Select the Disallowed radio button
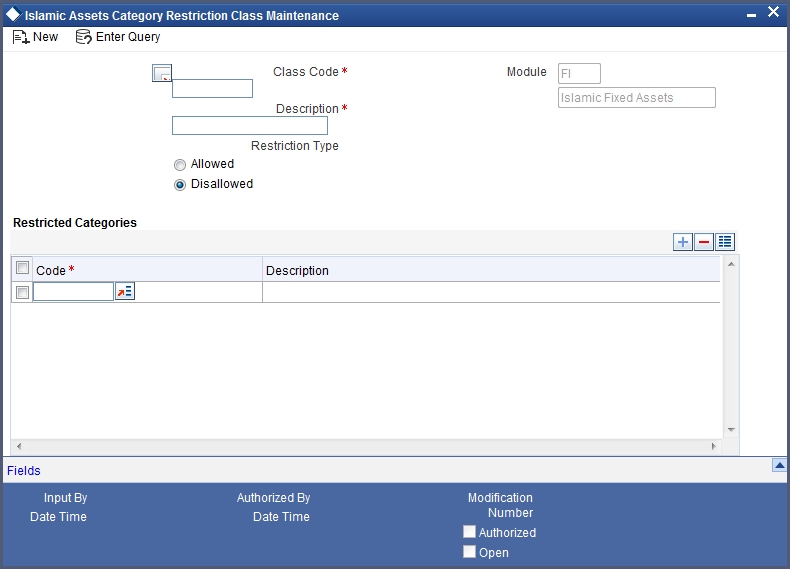 tap(180, 185)
